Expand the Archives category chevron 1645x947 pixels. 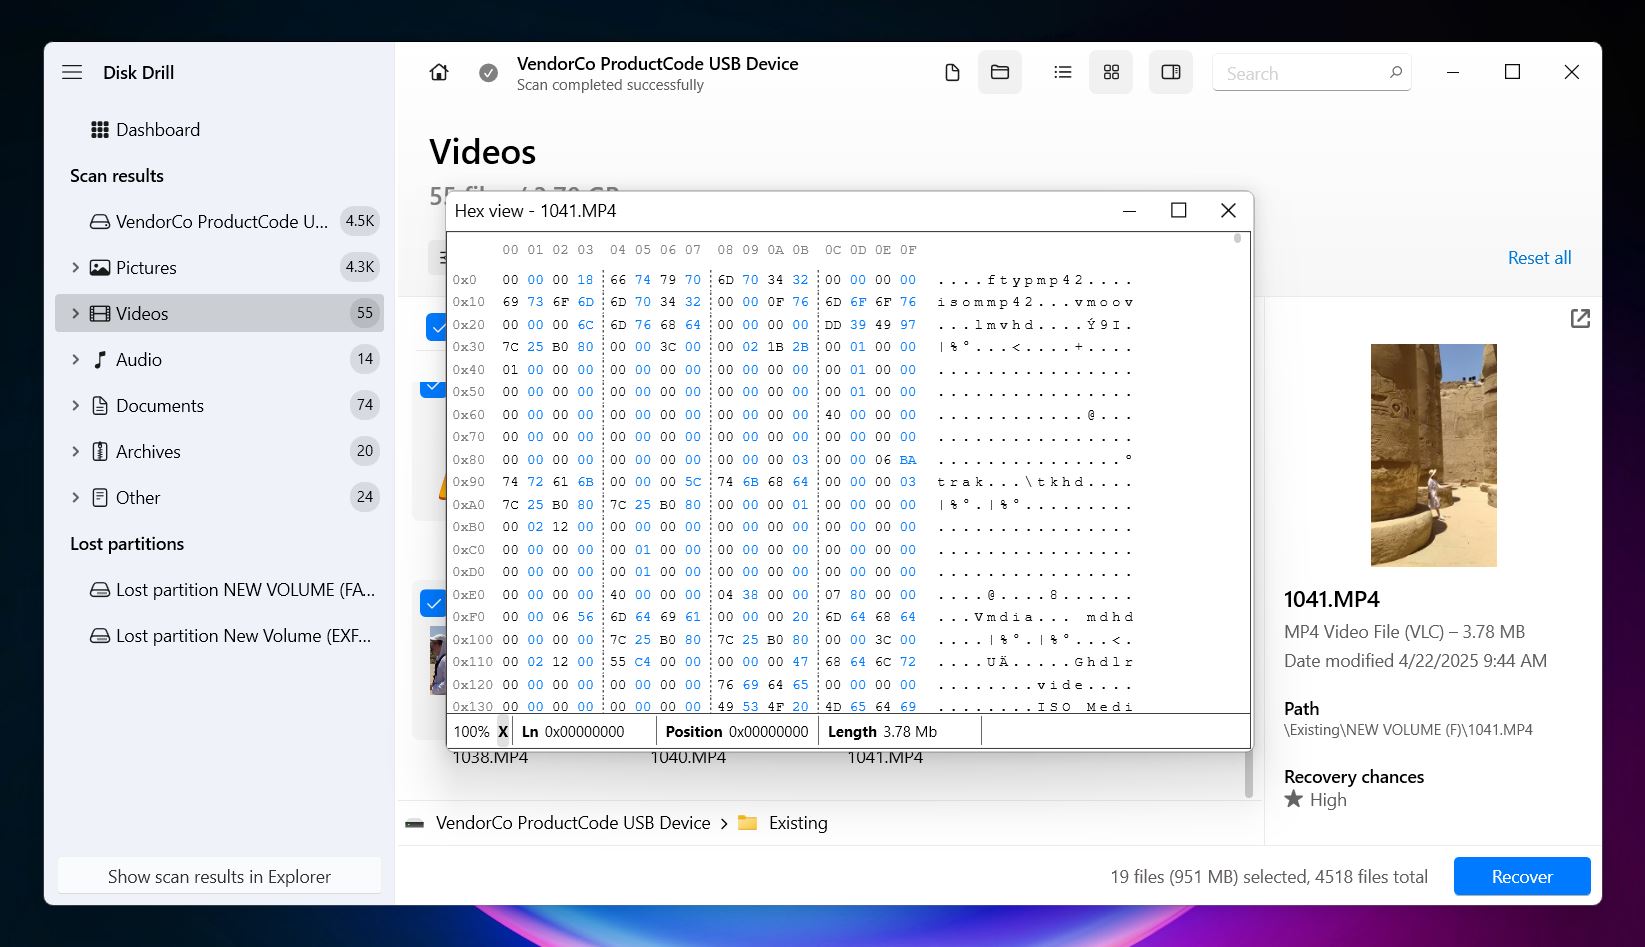[x=75, y=452]
